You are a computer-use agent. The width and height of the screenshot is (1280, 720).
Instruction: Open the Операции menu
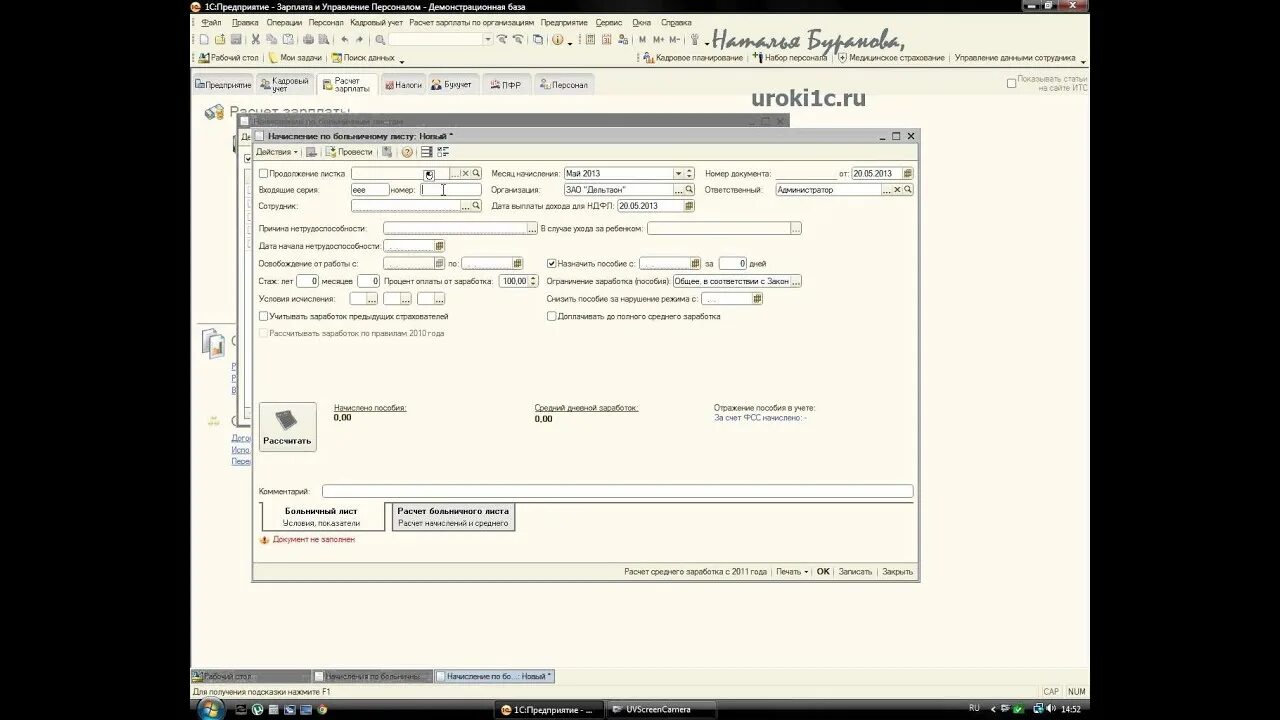[x=284, y=22]
